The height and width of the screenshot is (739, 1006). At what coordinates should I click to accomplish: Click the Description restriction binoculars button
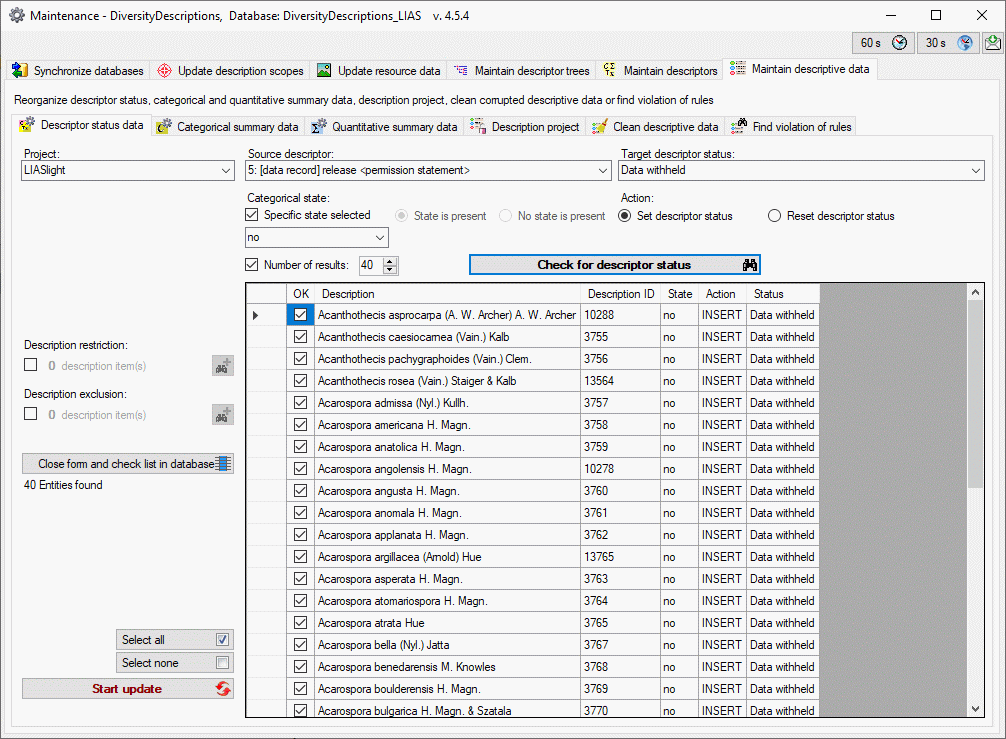point(223,366)
